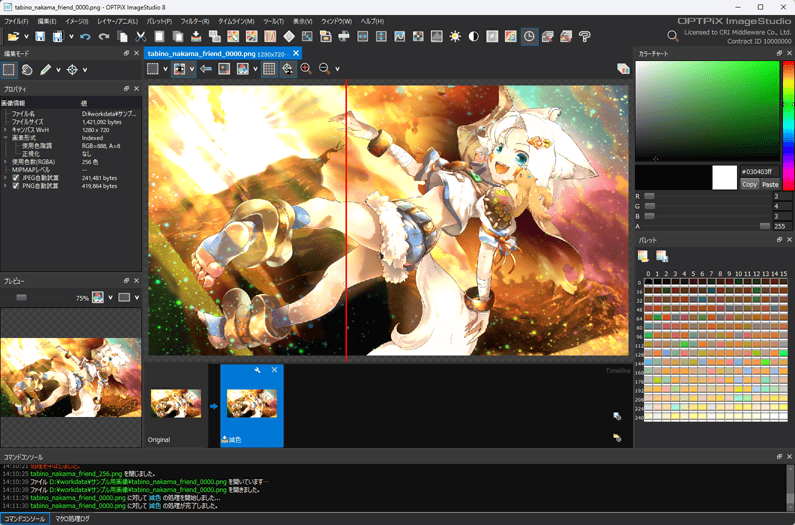
Task: Uncheck PNG自動試算 checkbox
Action: 15,186
